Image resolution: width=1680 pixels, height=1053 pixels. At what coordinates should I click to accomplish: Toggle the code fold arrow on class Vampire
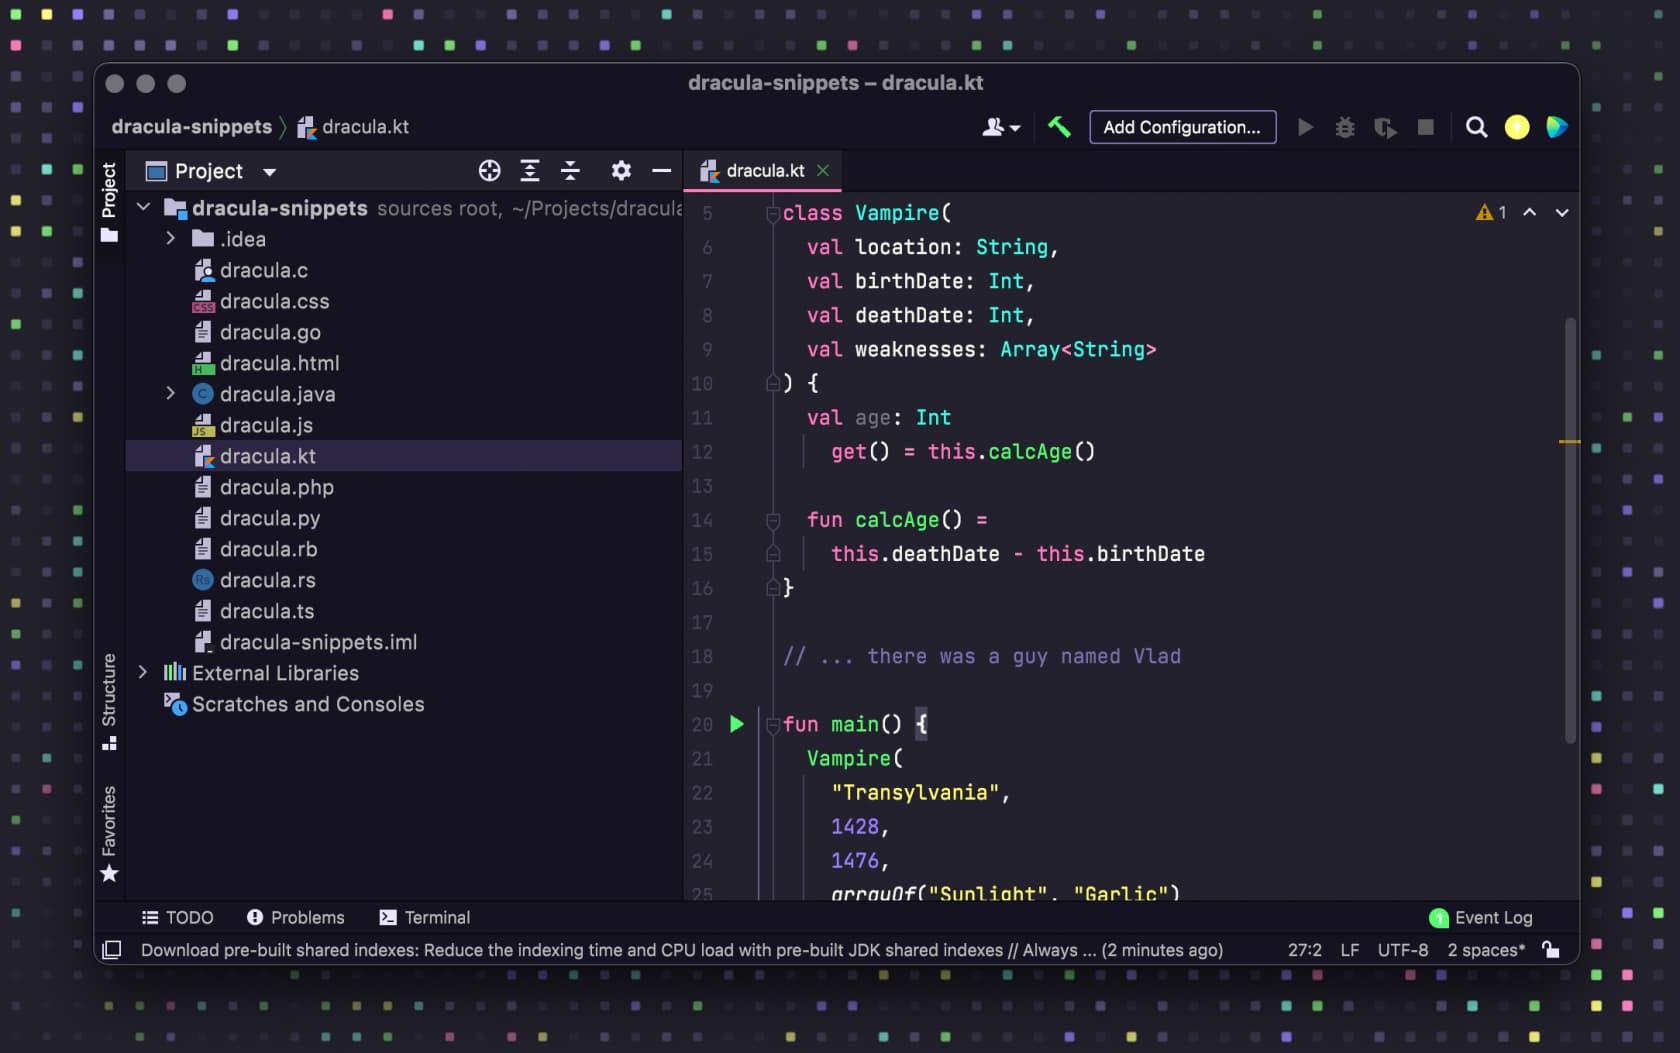pos(771,213)
